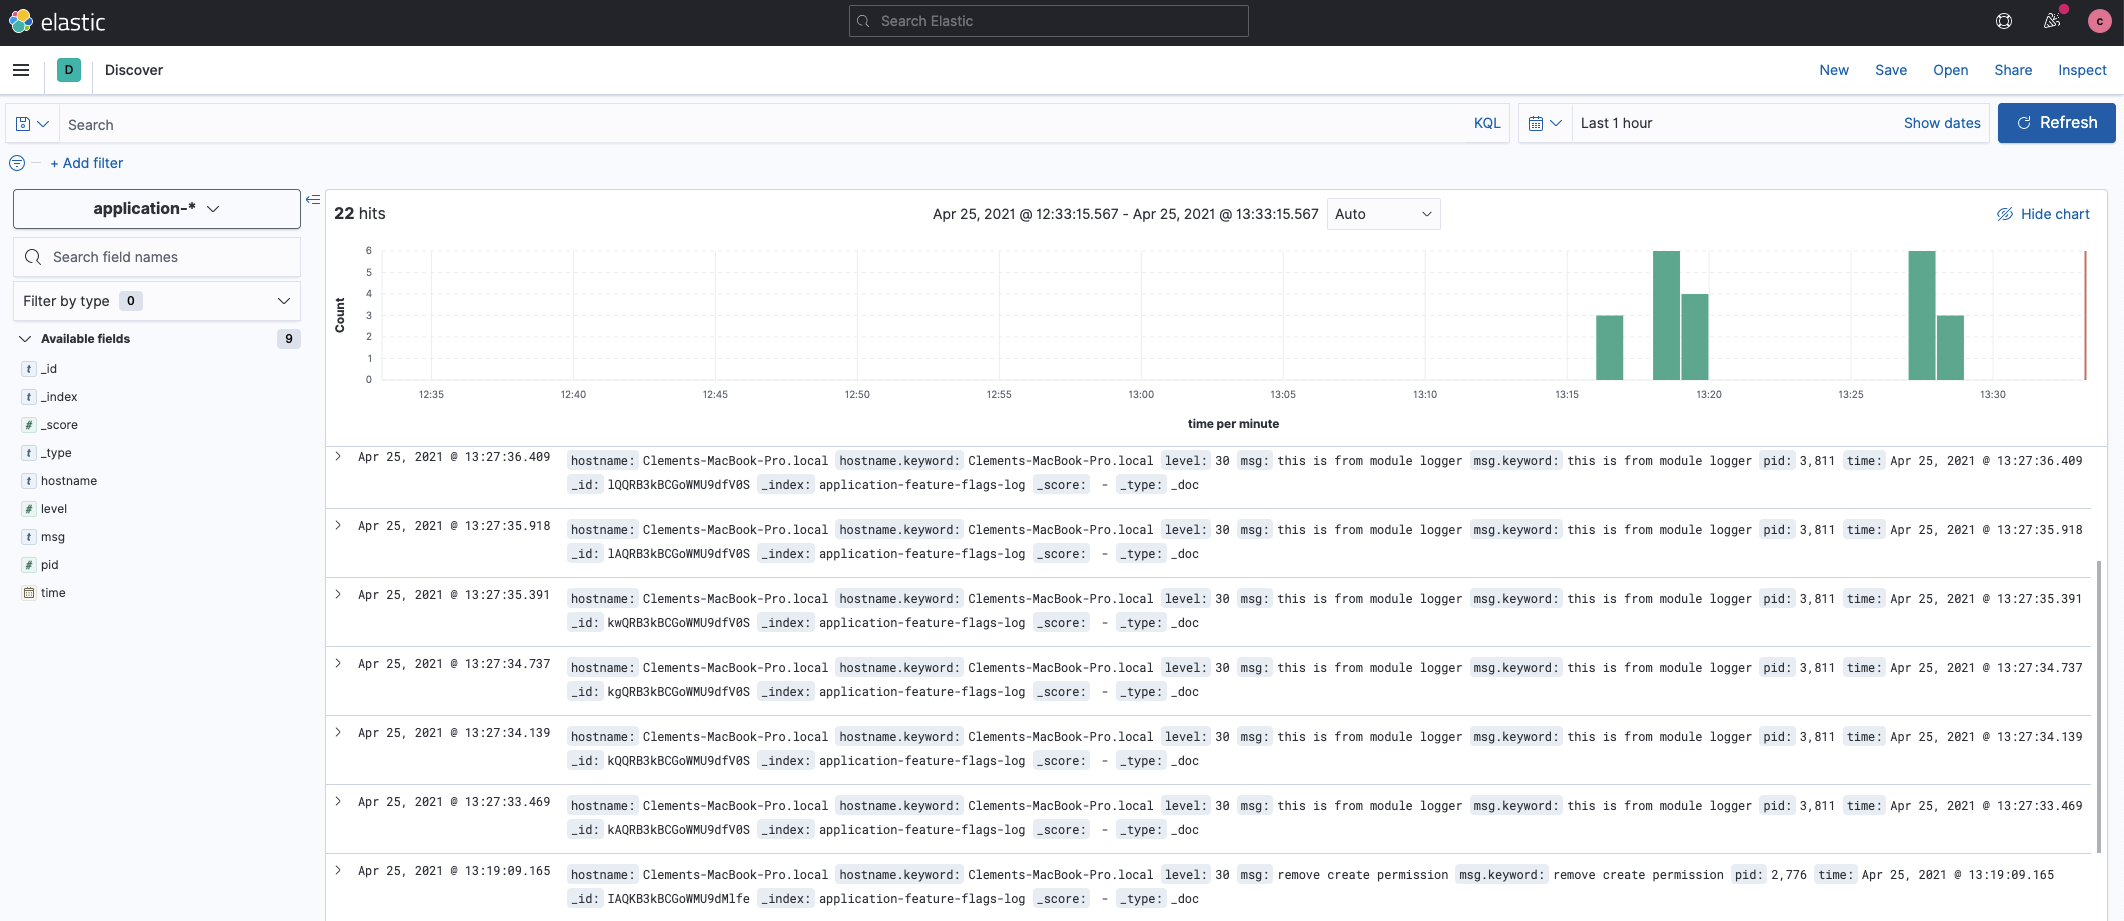Screen dimensions: 2124x921
Task: Click Inspect in the top menu
Action: coord(2082,70)
